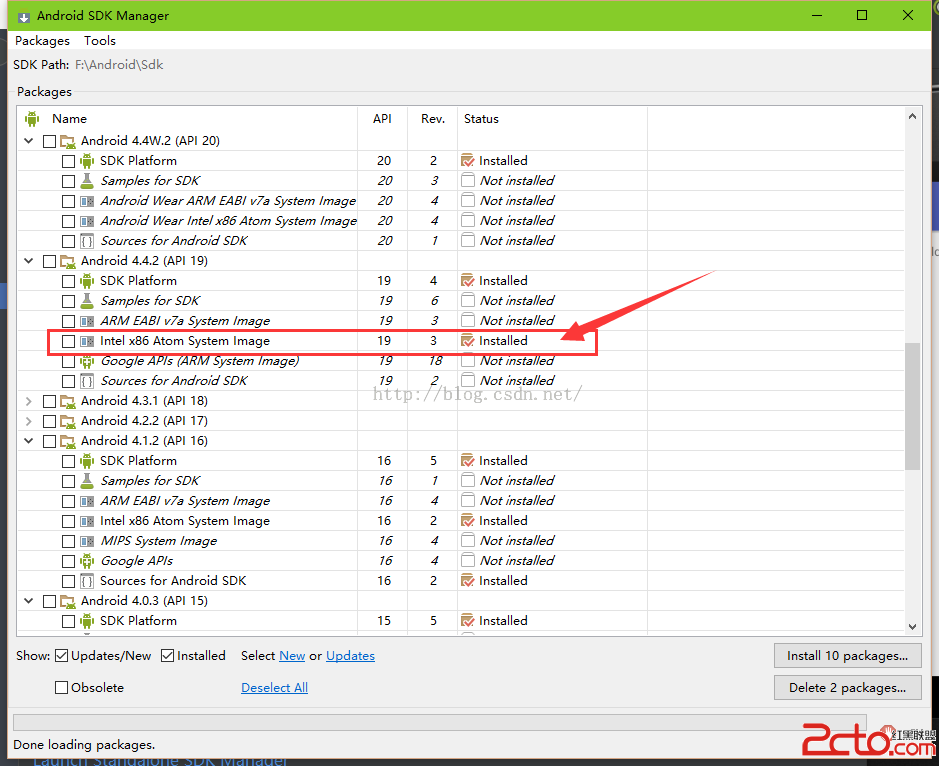Check the Android 4.4W.2 (API 20) group checkbox
939x766 pixels.
[x=50, y=141]
